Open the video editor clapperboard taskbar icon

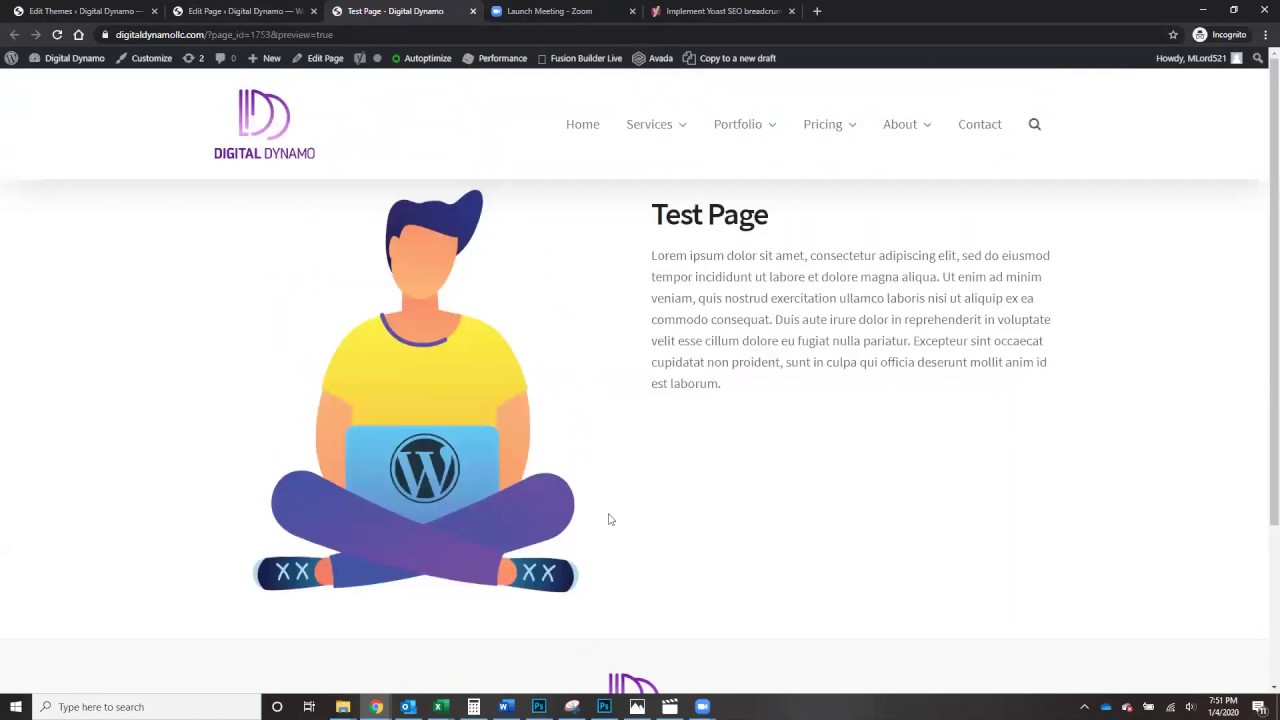(x=670, y=707)
